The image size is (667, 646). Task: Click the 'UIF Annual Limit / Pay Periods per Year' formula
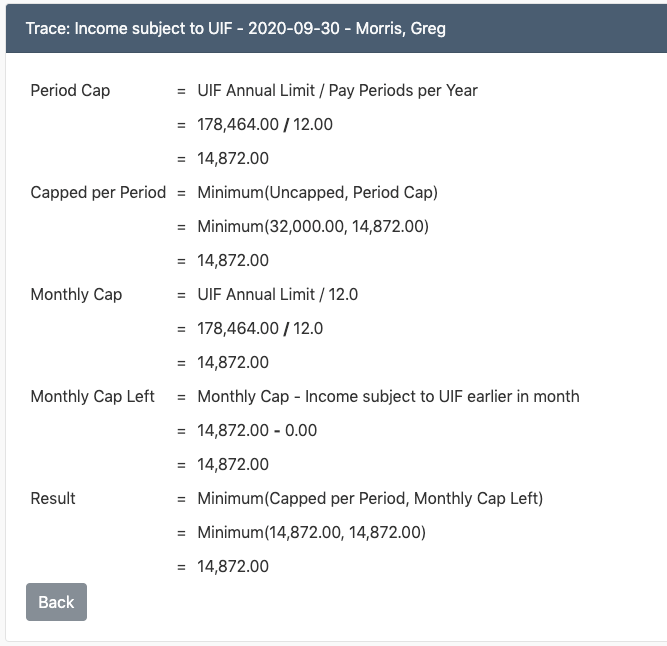(337, 90)
